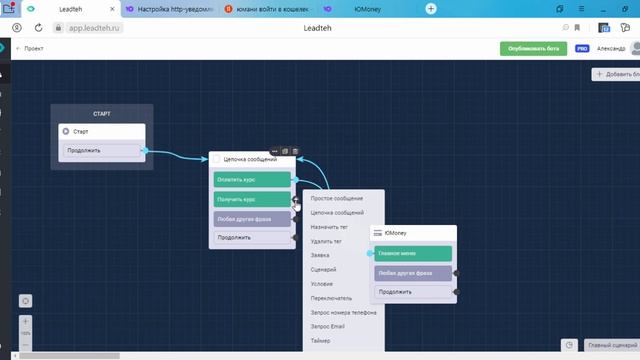Click the horizontal scrollbar at the bottom
Image resolution: width=640 pixels, height=360 pixels.
(x=69, y=356)
